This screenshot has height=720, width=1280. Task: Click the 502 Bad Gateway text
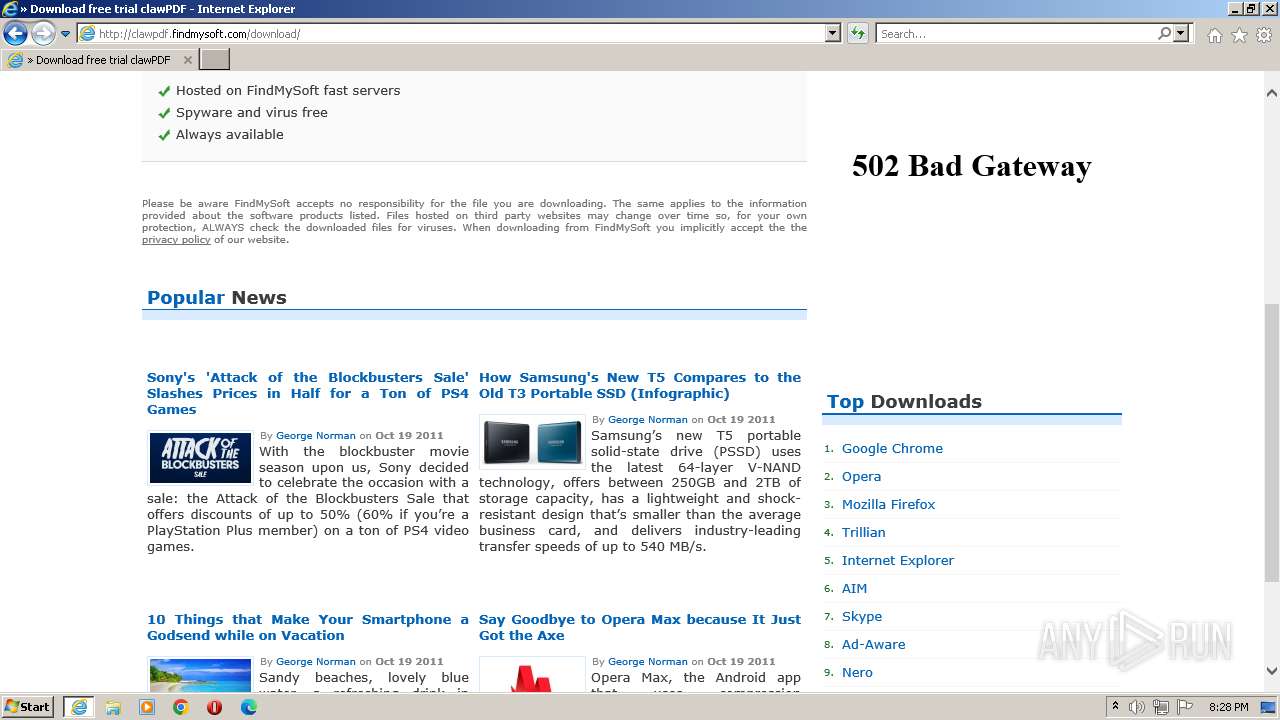coord(972,166)
